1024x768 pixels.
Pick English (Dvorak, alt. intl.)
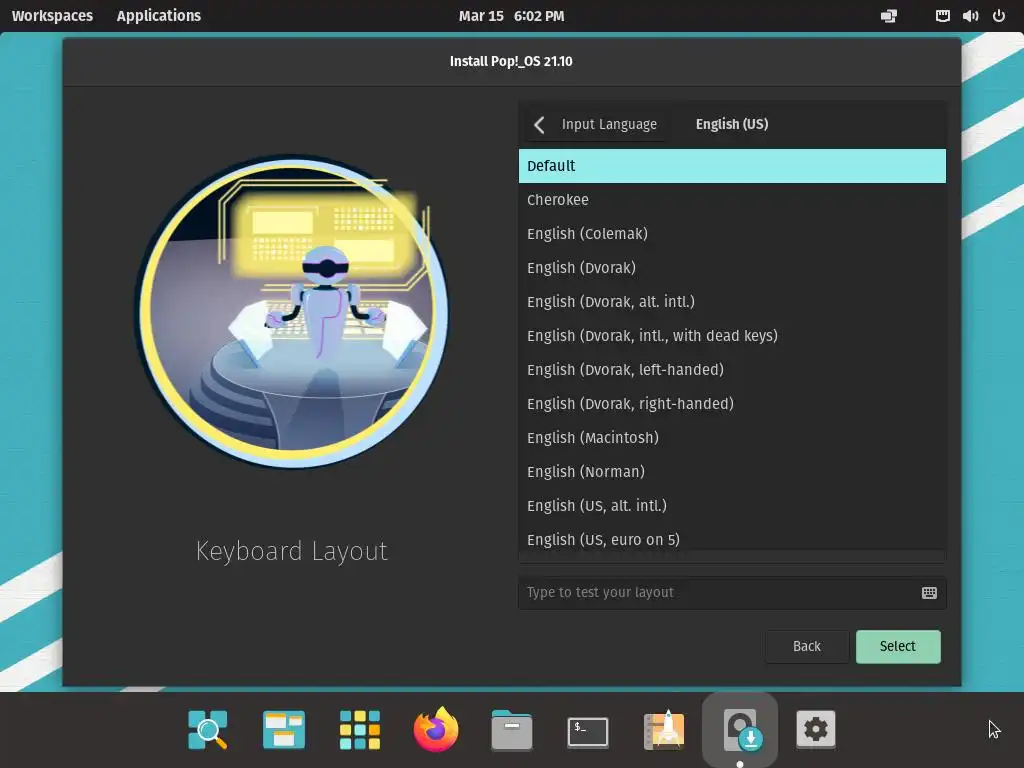(732, 302)
